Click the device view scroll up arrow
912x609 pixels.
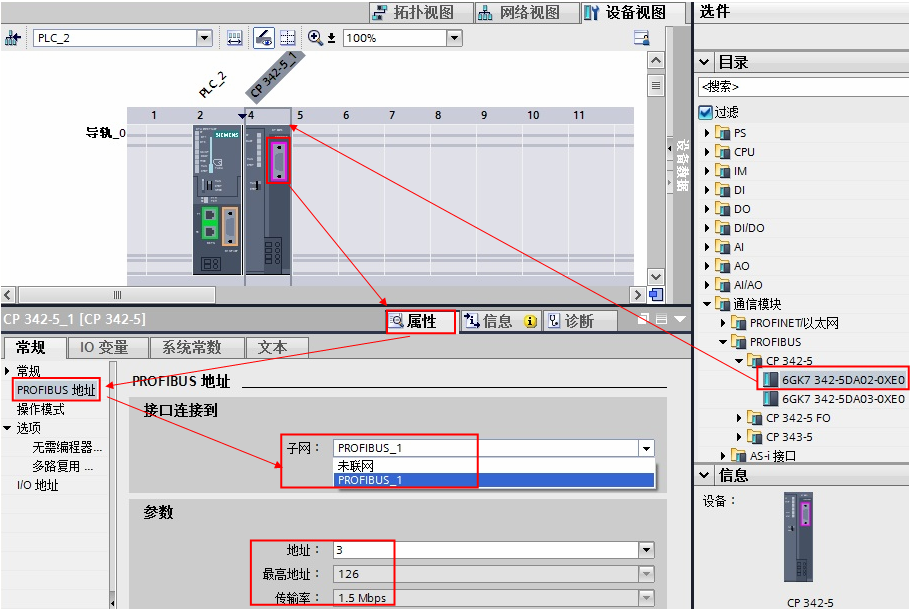[x=656, y=60]
